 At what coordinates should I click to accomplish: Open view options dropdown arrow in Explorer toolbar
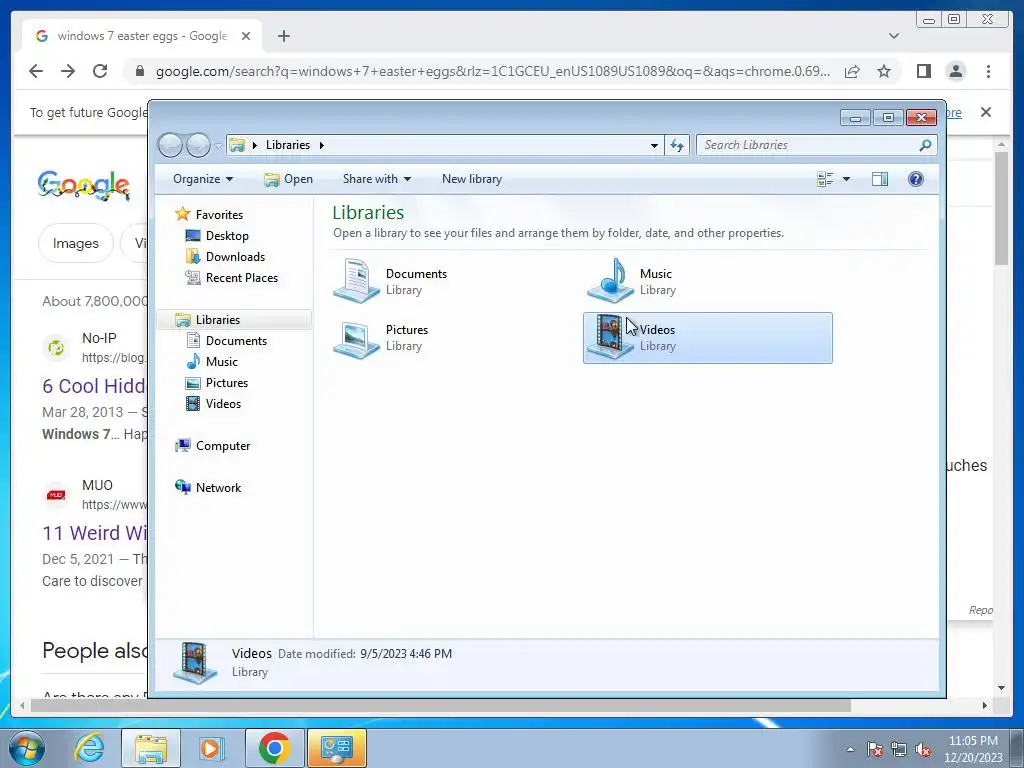(846, 179)
